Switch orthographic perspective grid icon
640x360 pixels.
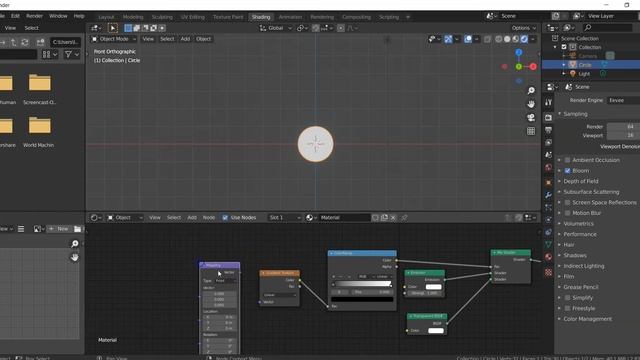531,131
